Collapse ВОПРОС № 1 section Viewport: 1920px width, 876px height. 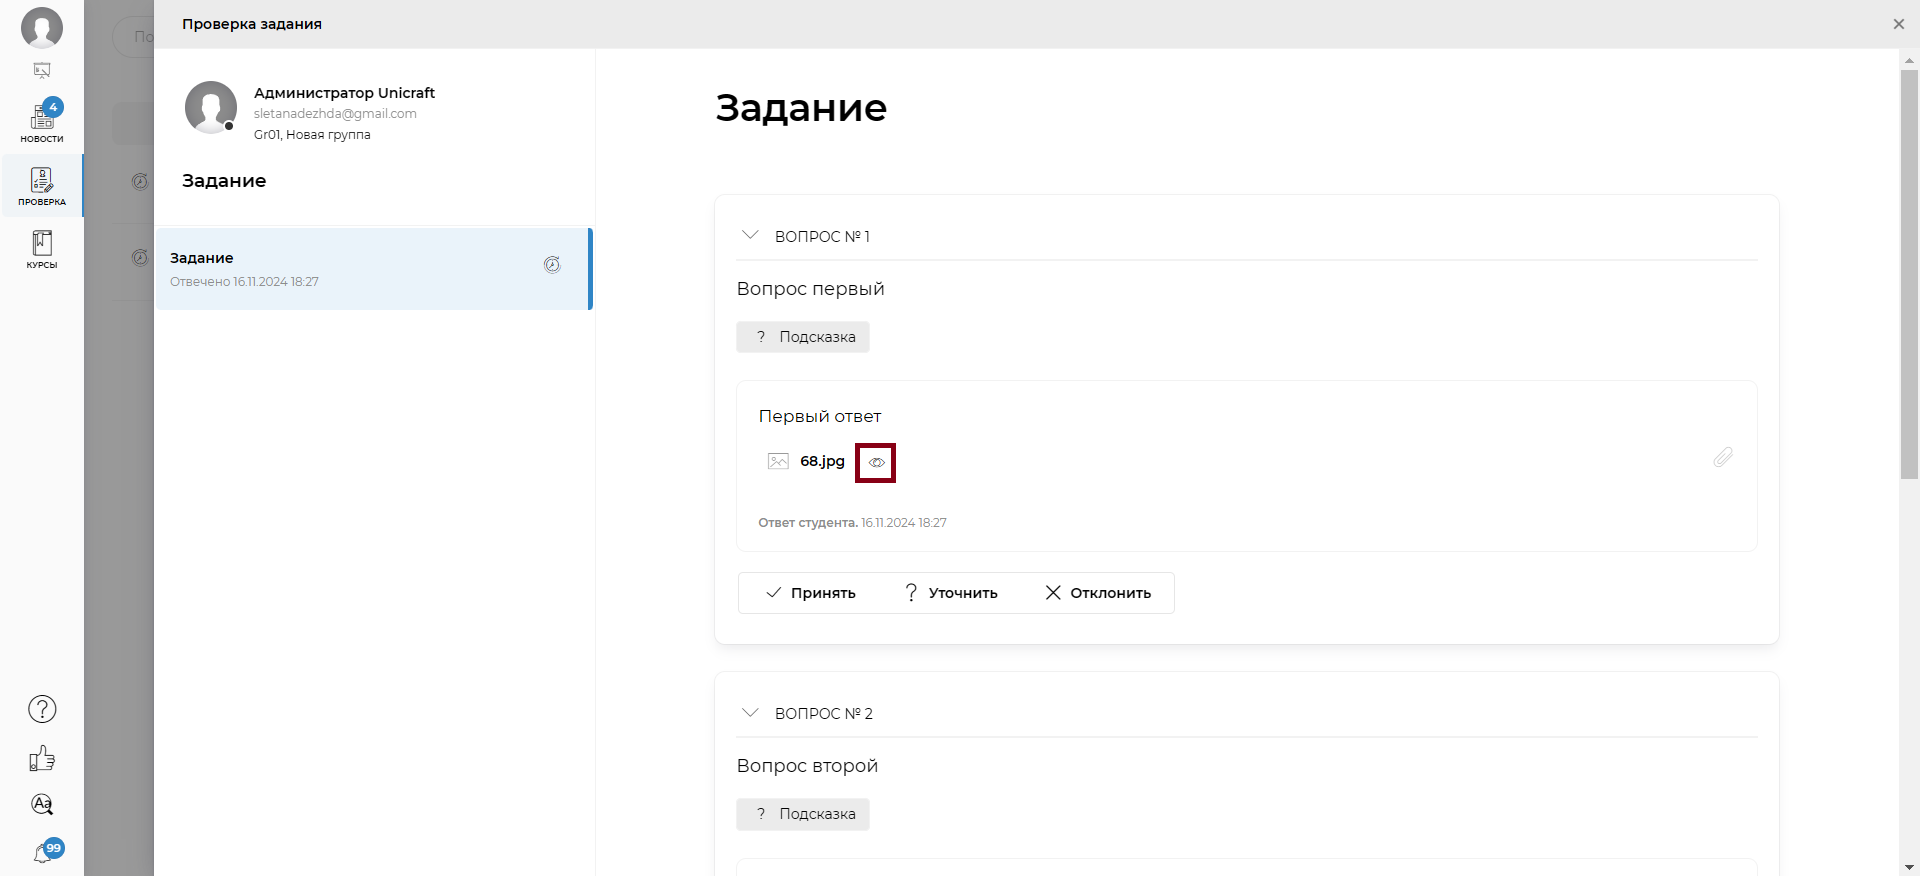click(x=750, y=235)
